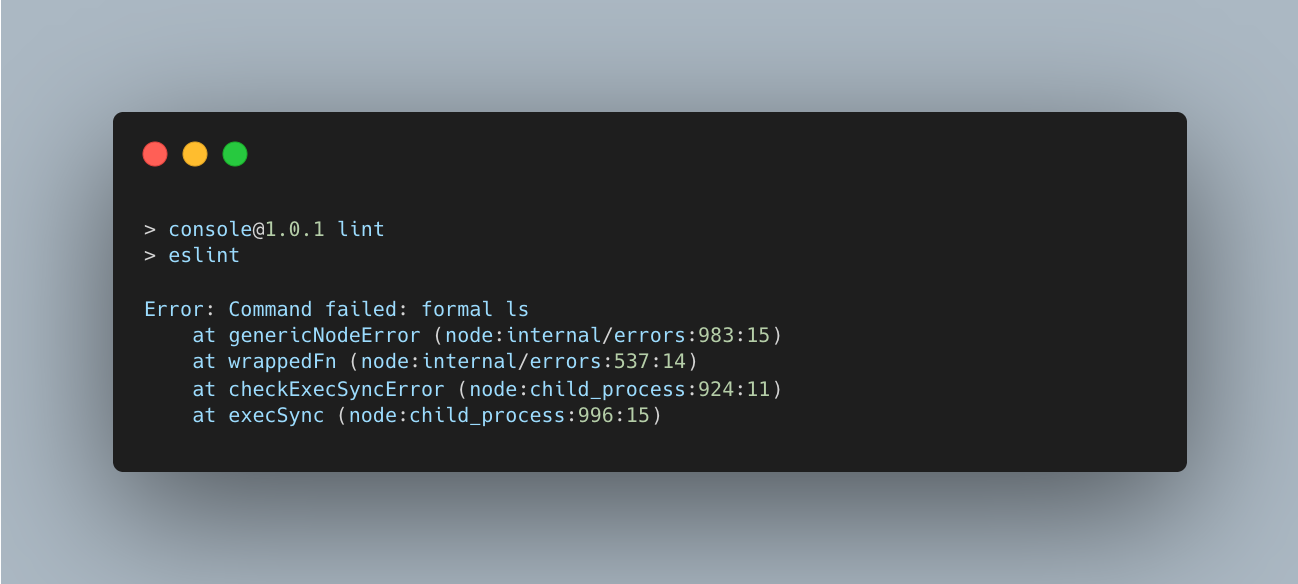Click the red close window dot
Viewport: 1298px width, 584px height.
tap(155, 154)
